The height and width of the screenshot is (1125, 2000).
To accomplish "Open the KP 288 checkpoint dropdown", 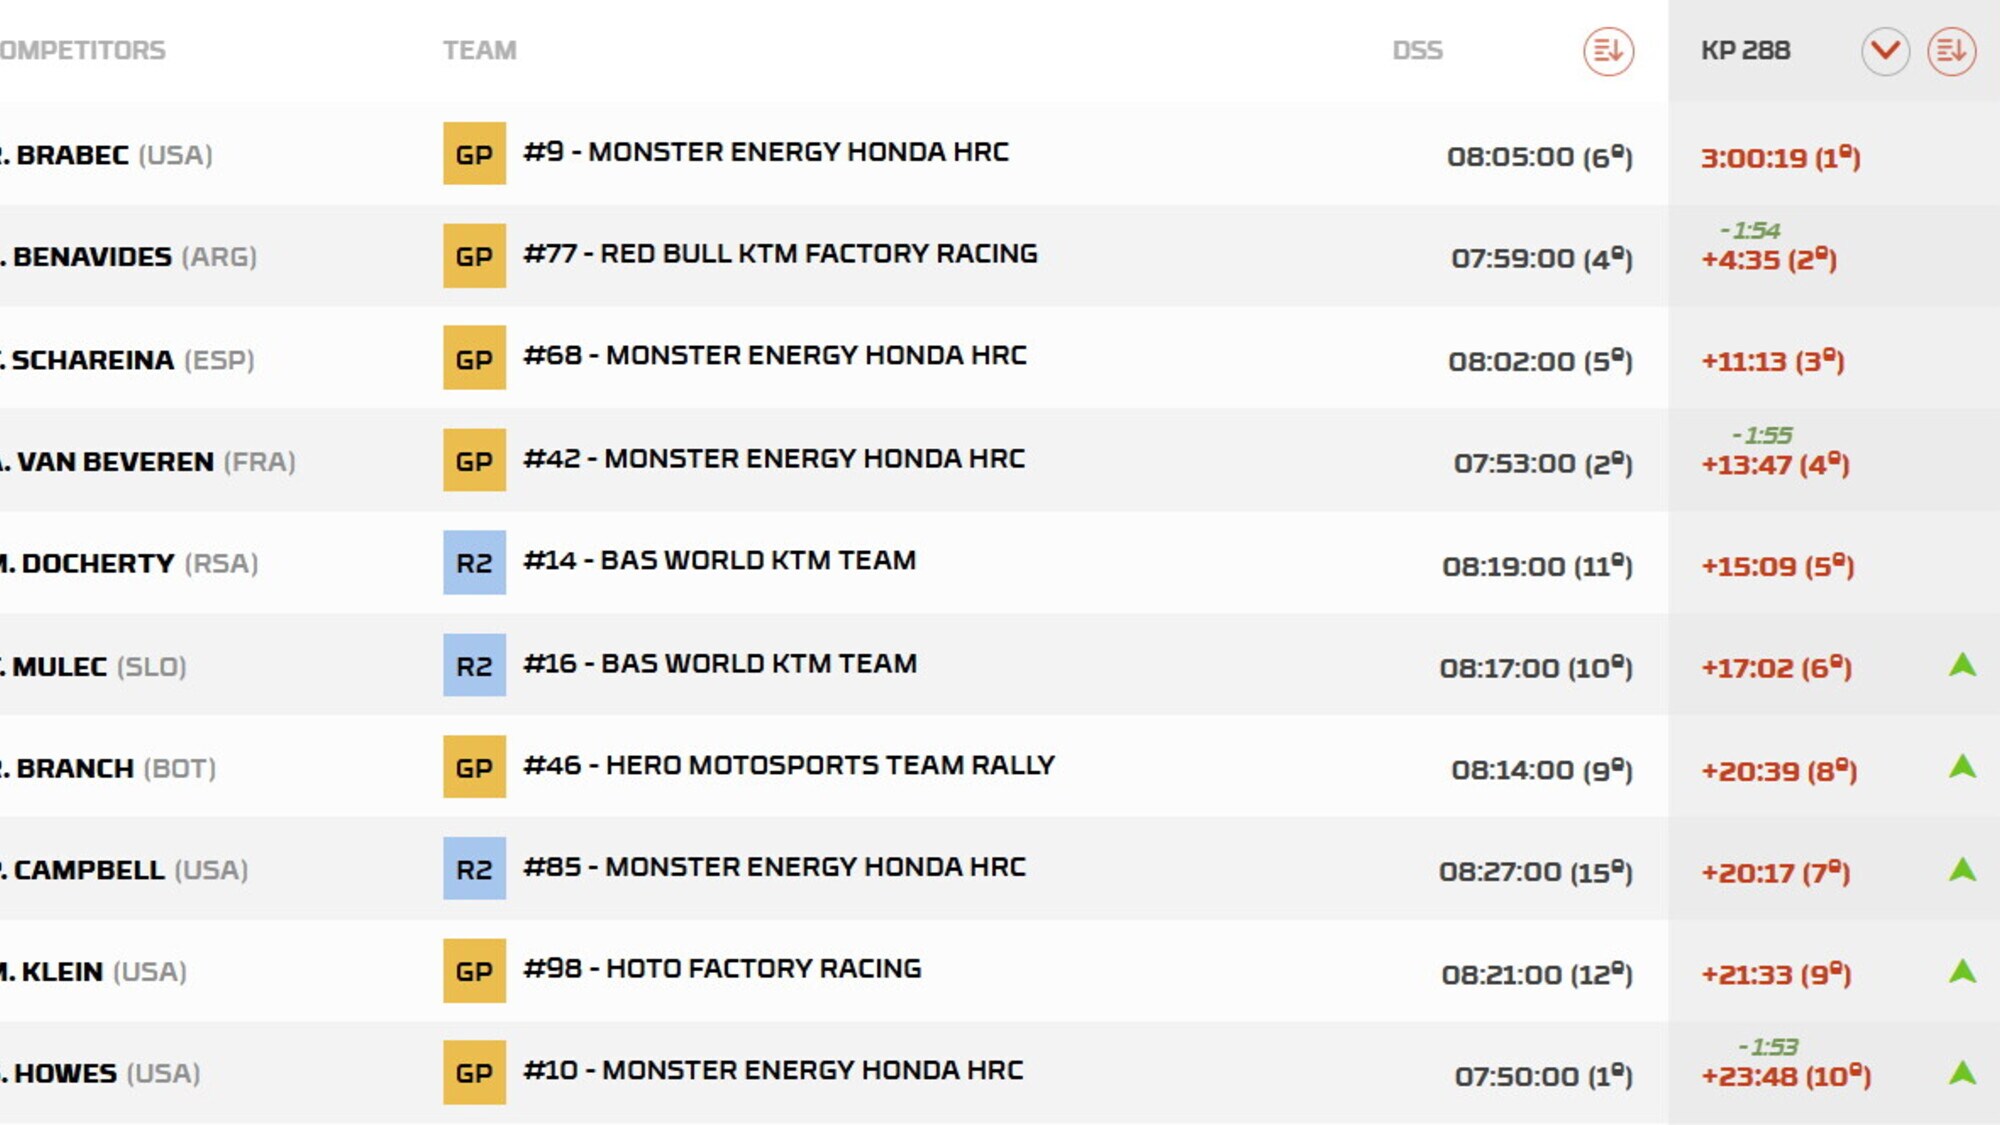I will click(1885, 51).
